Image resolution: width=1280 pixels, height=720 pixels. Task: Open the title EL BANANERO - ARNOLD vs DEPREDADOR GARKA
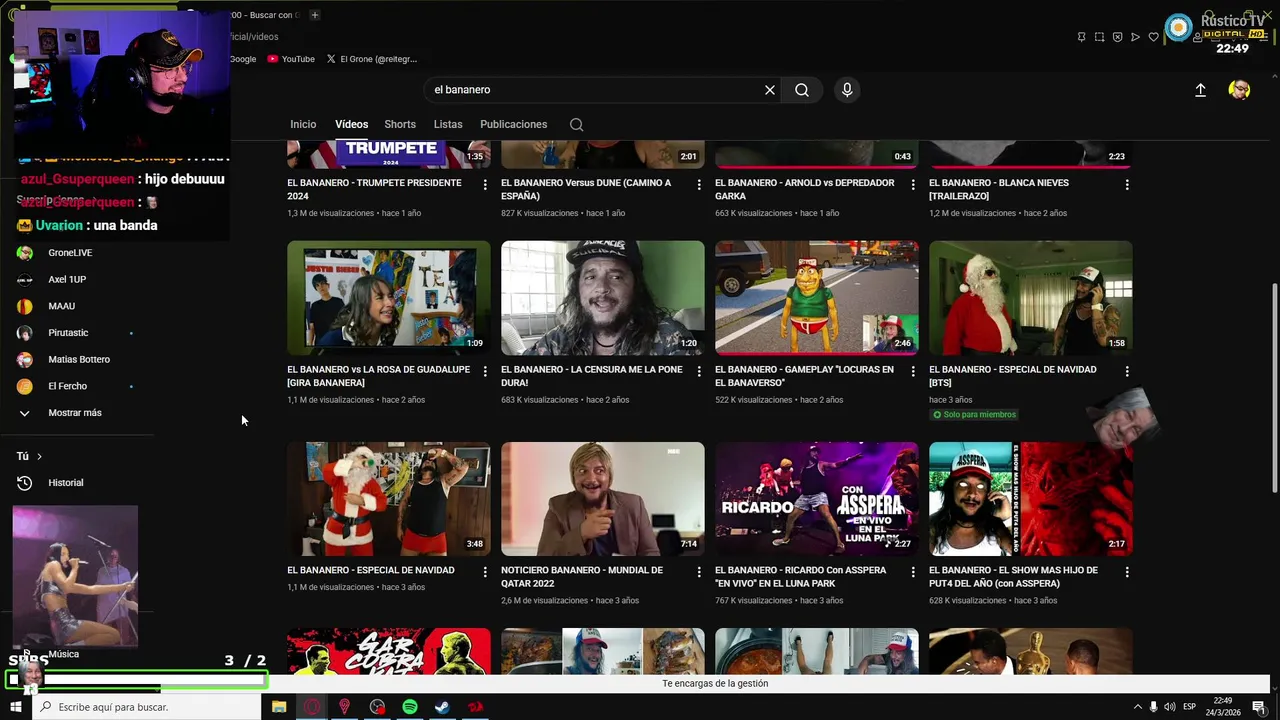click(x=805, y=189)
